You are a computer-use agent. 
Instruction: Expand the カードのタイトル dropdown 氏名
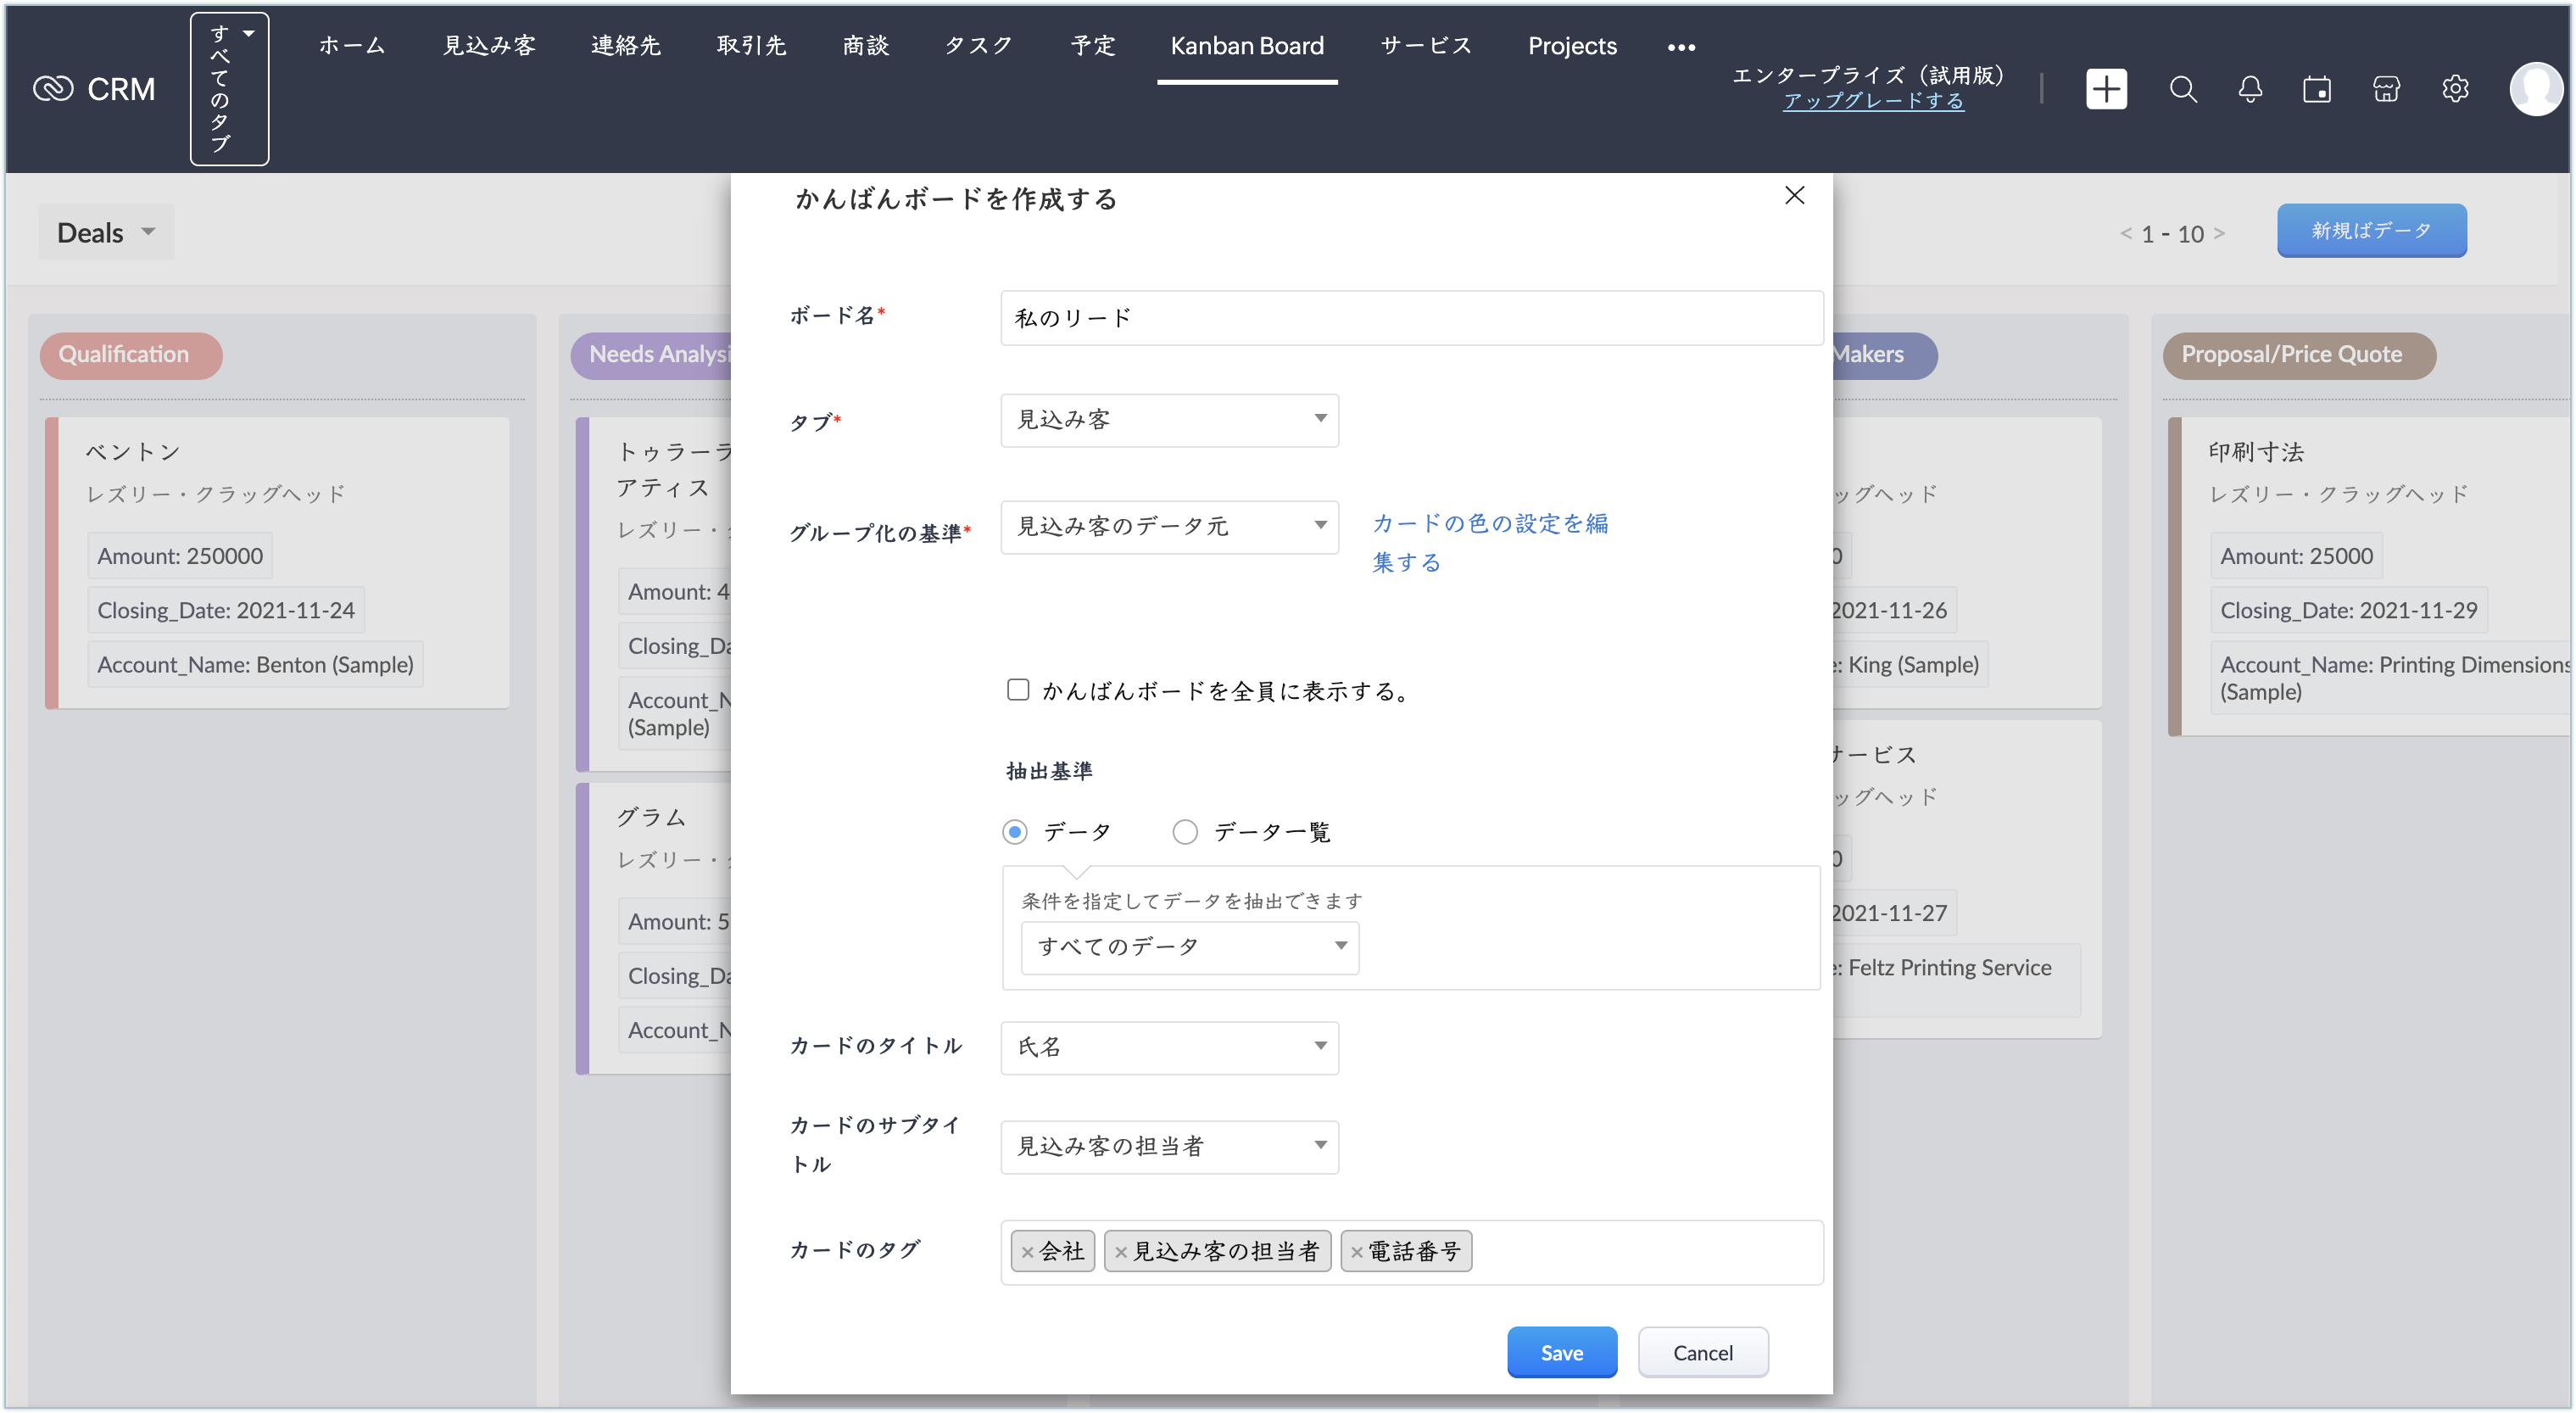tap(1169, 1047)
